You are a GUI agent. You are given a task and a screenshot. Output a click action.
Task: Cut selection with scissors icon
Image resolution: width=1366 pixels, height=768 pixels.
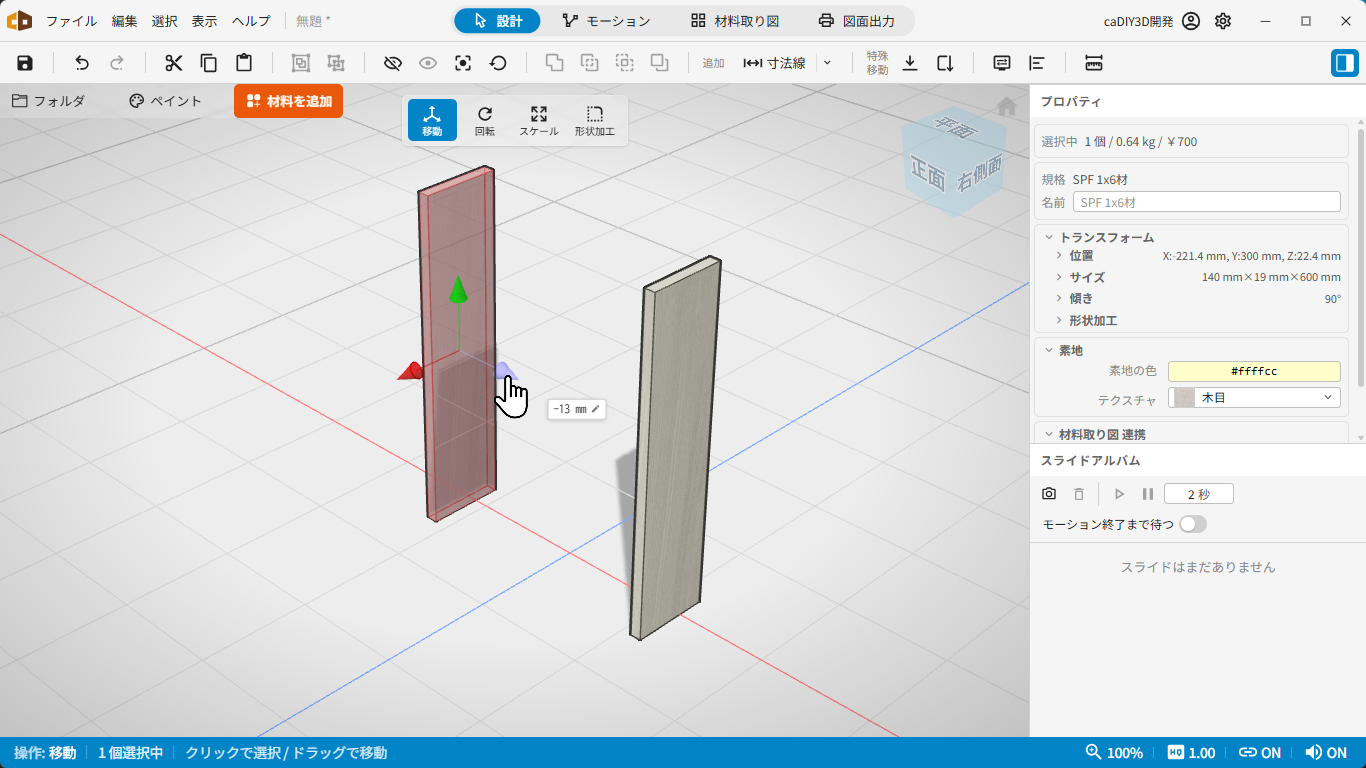coord(174,63)
